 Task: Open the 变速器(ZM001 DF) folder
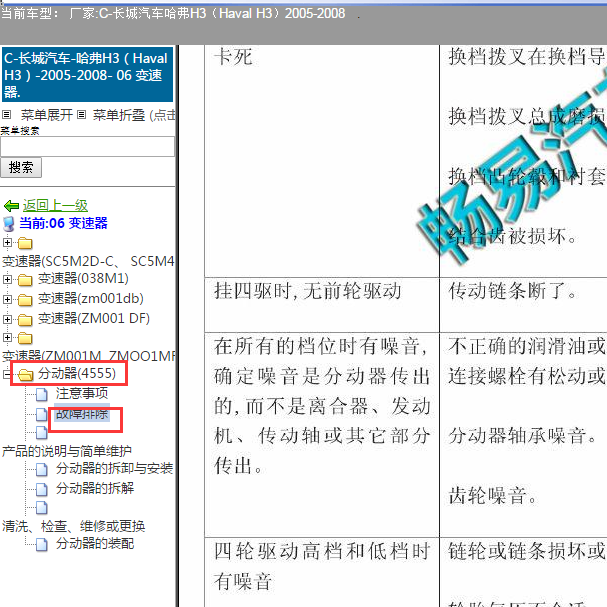[94, 319]
